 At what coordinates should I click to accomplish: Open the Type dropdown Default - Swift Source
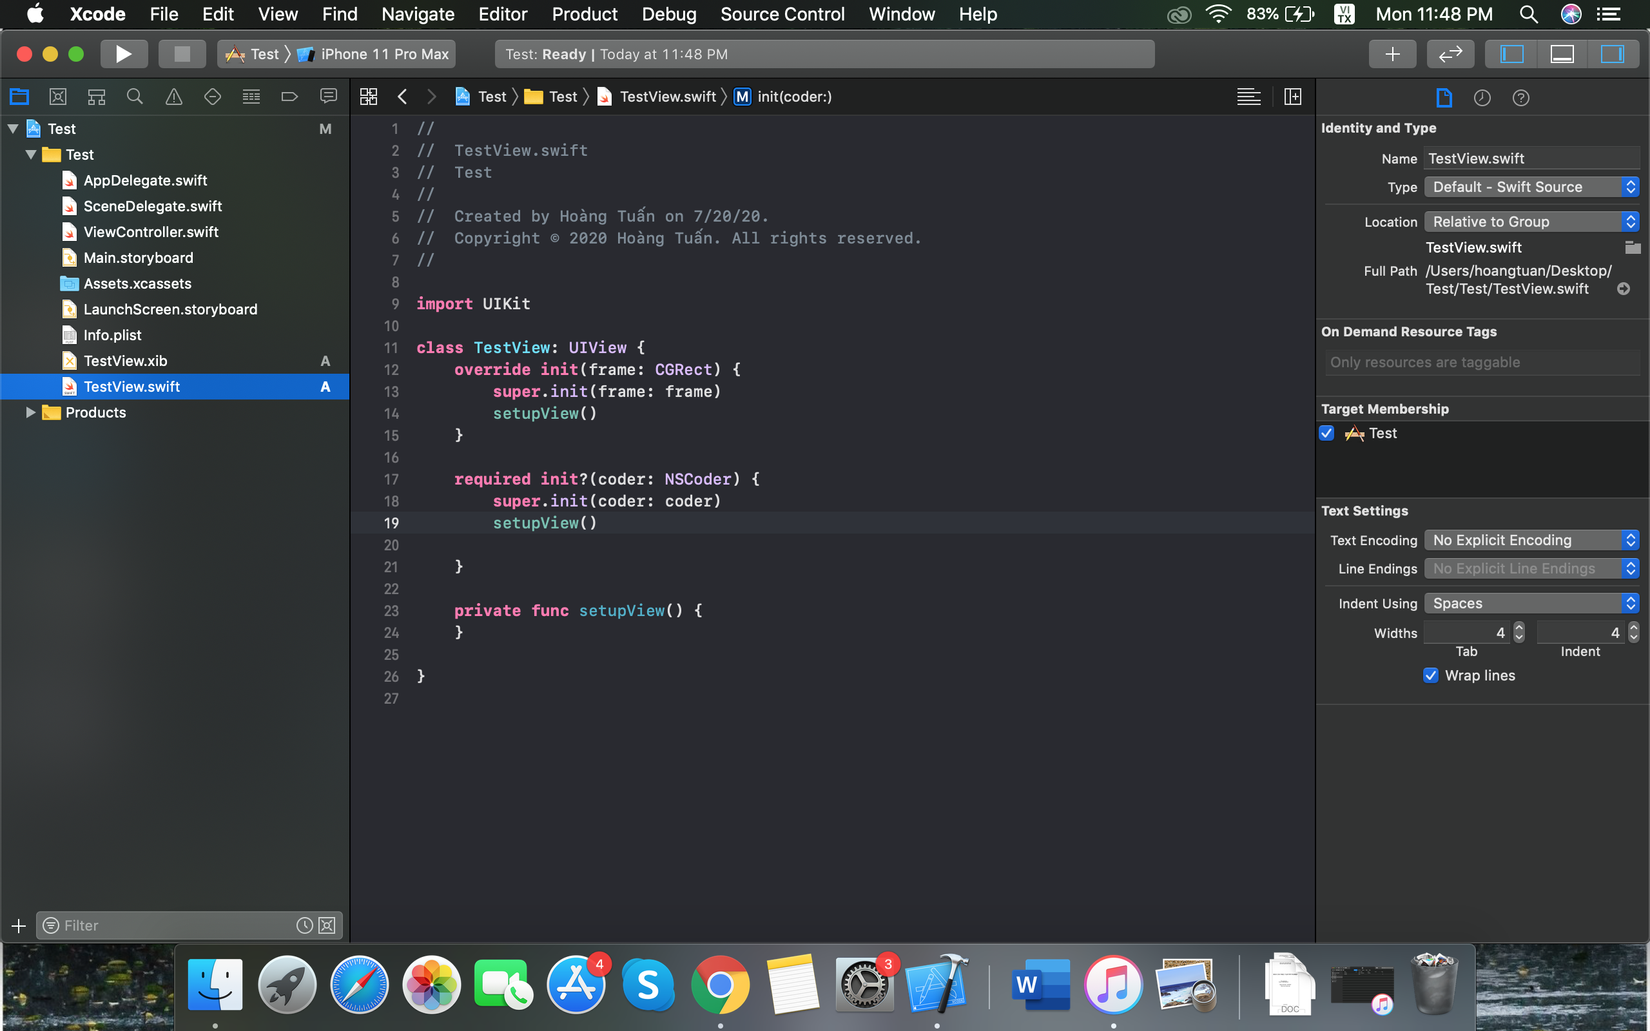(x=1531, y=187)
